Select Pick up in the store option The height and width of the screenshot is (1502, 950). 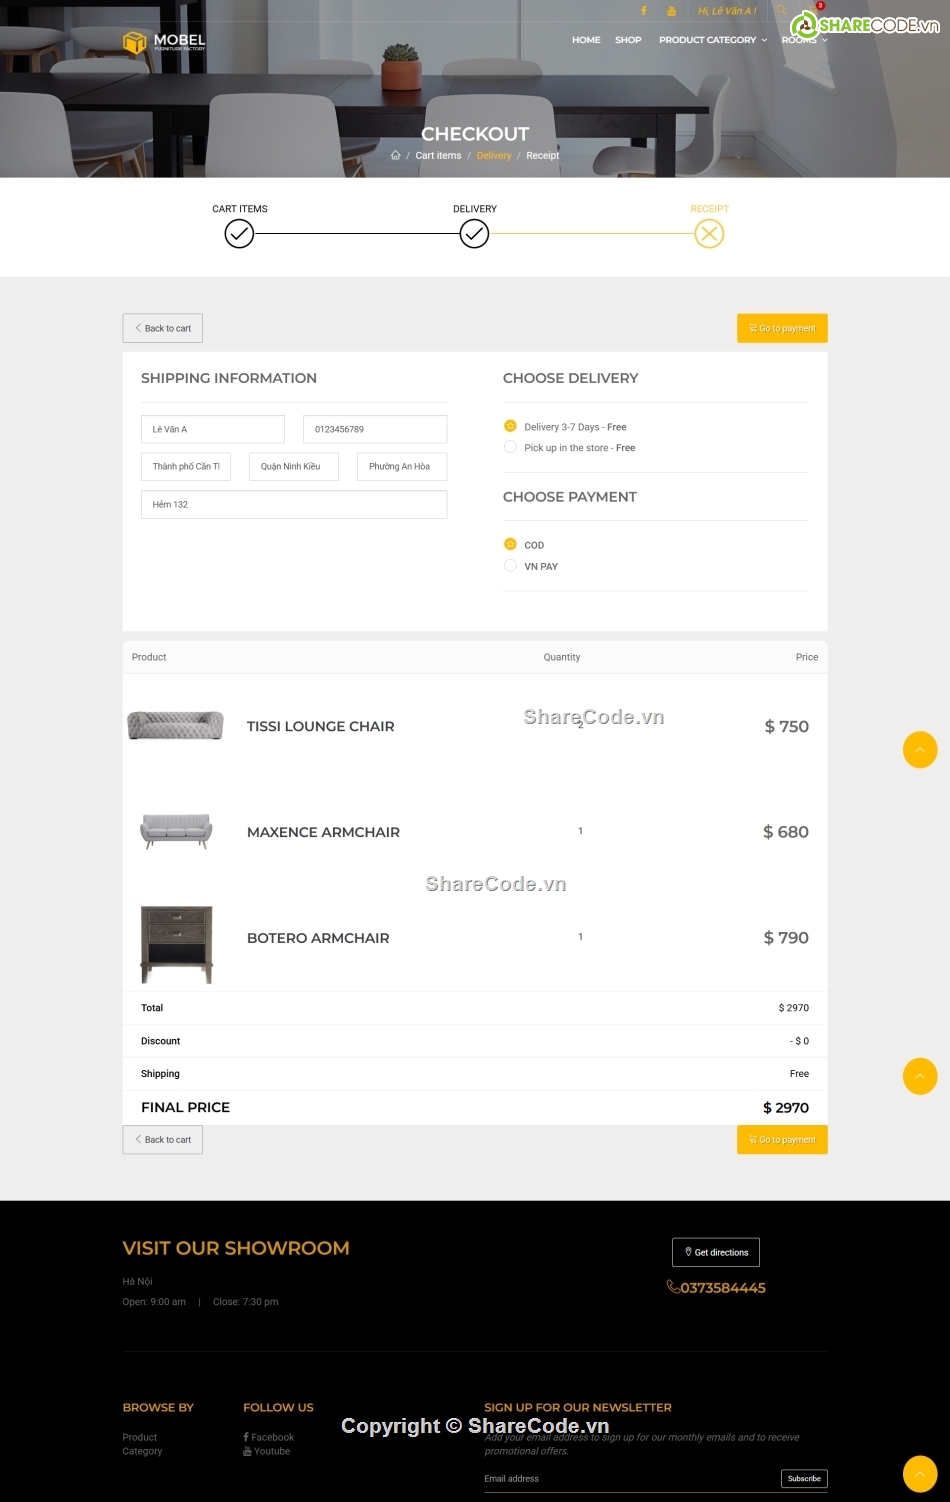click(x=510, y=447)
